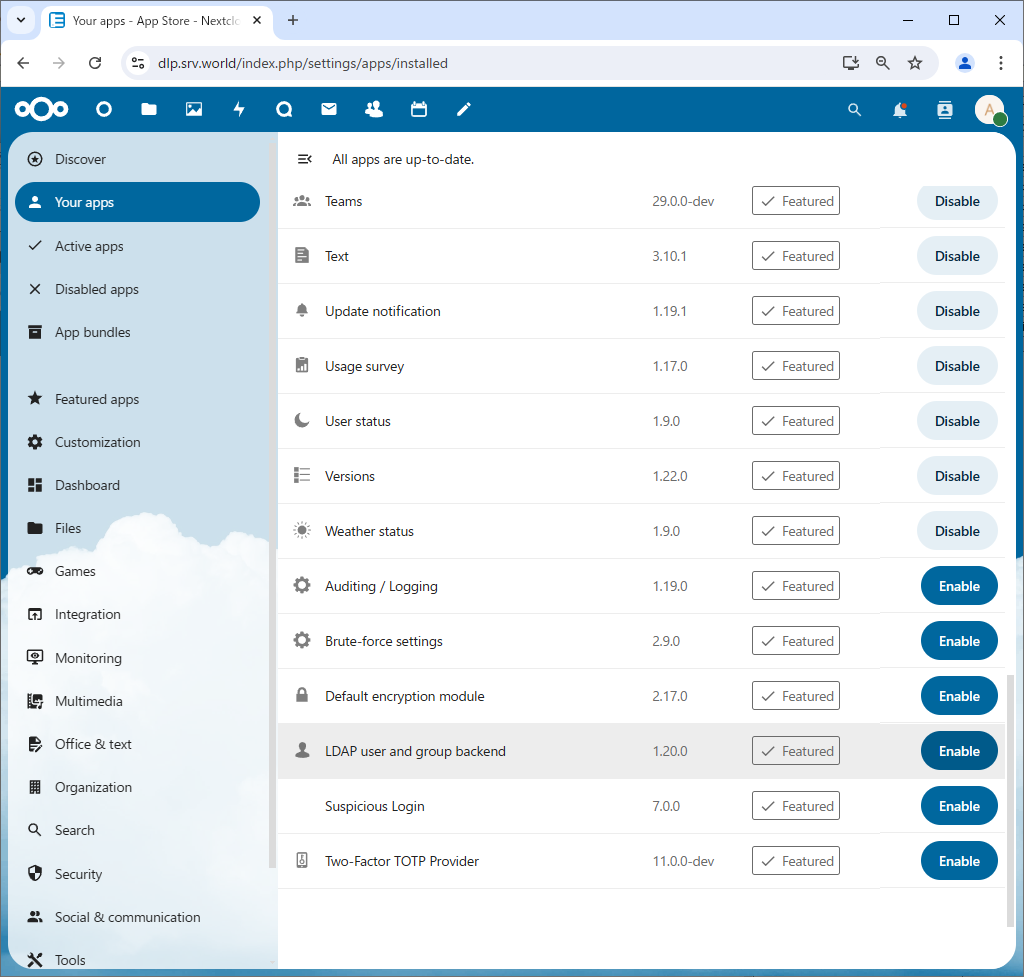Open Monitoring category
Viewport: 1024px width, 977px height.
click(138, 658)
